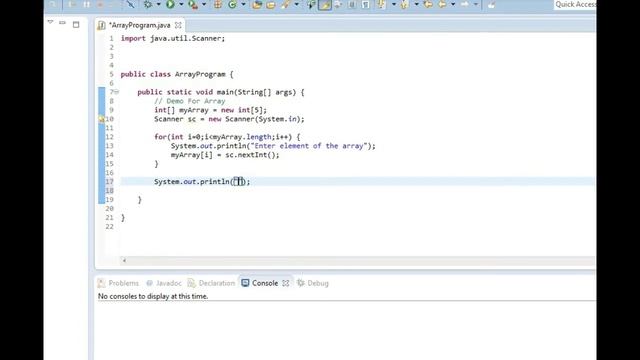The height and width of the screenshot is (360, 640).
Task: Toggle Java editor breadcrumb icon
Action: (311, 4)
